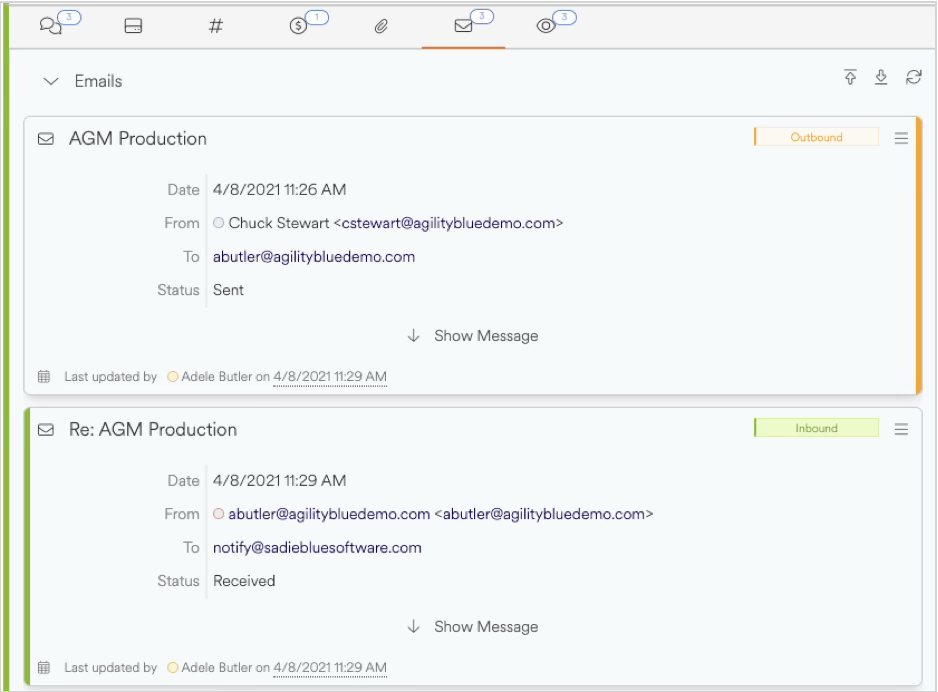
Task: Click the date 4/8/2021 11:26 AM
Action: (279, 190)
